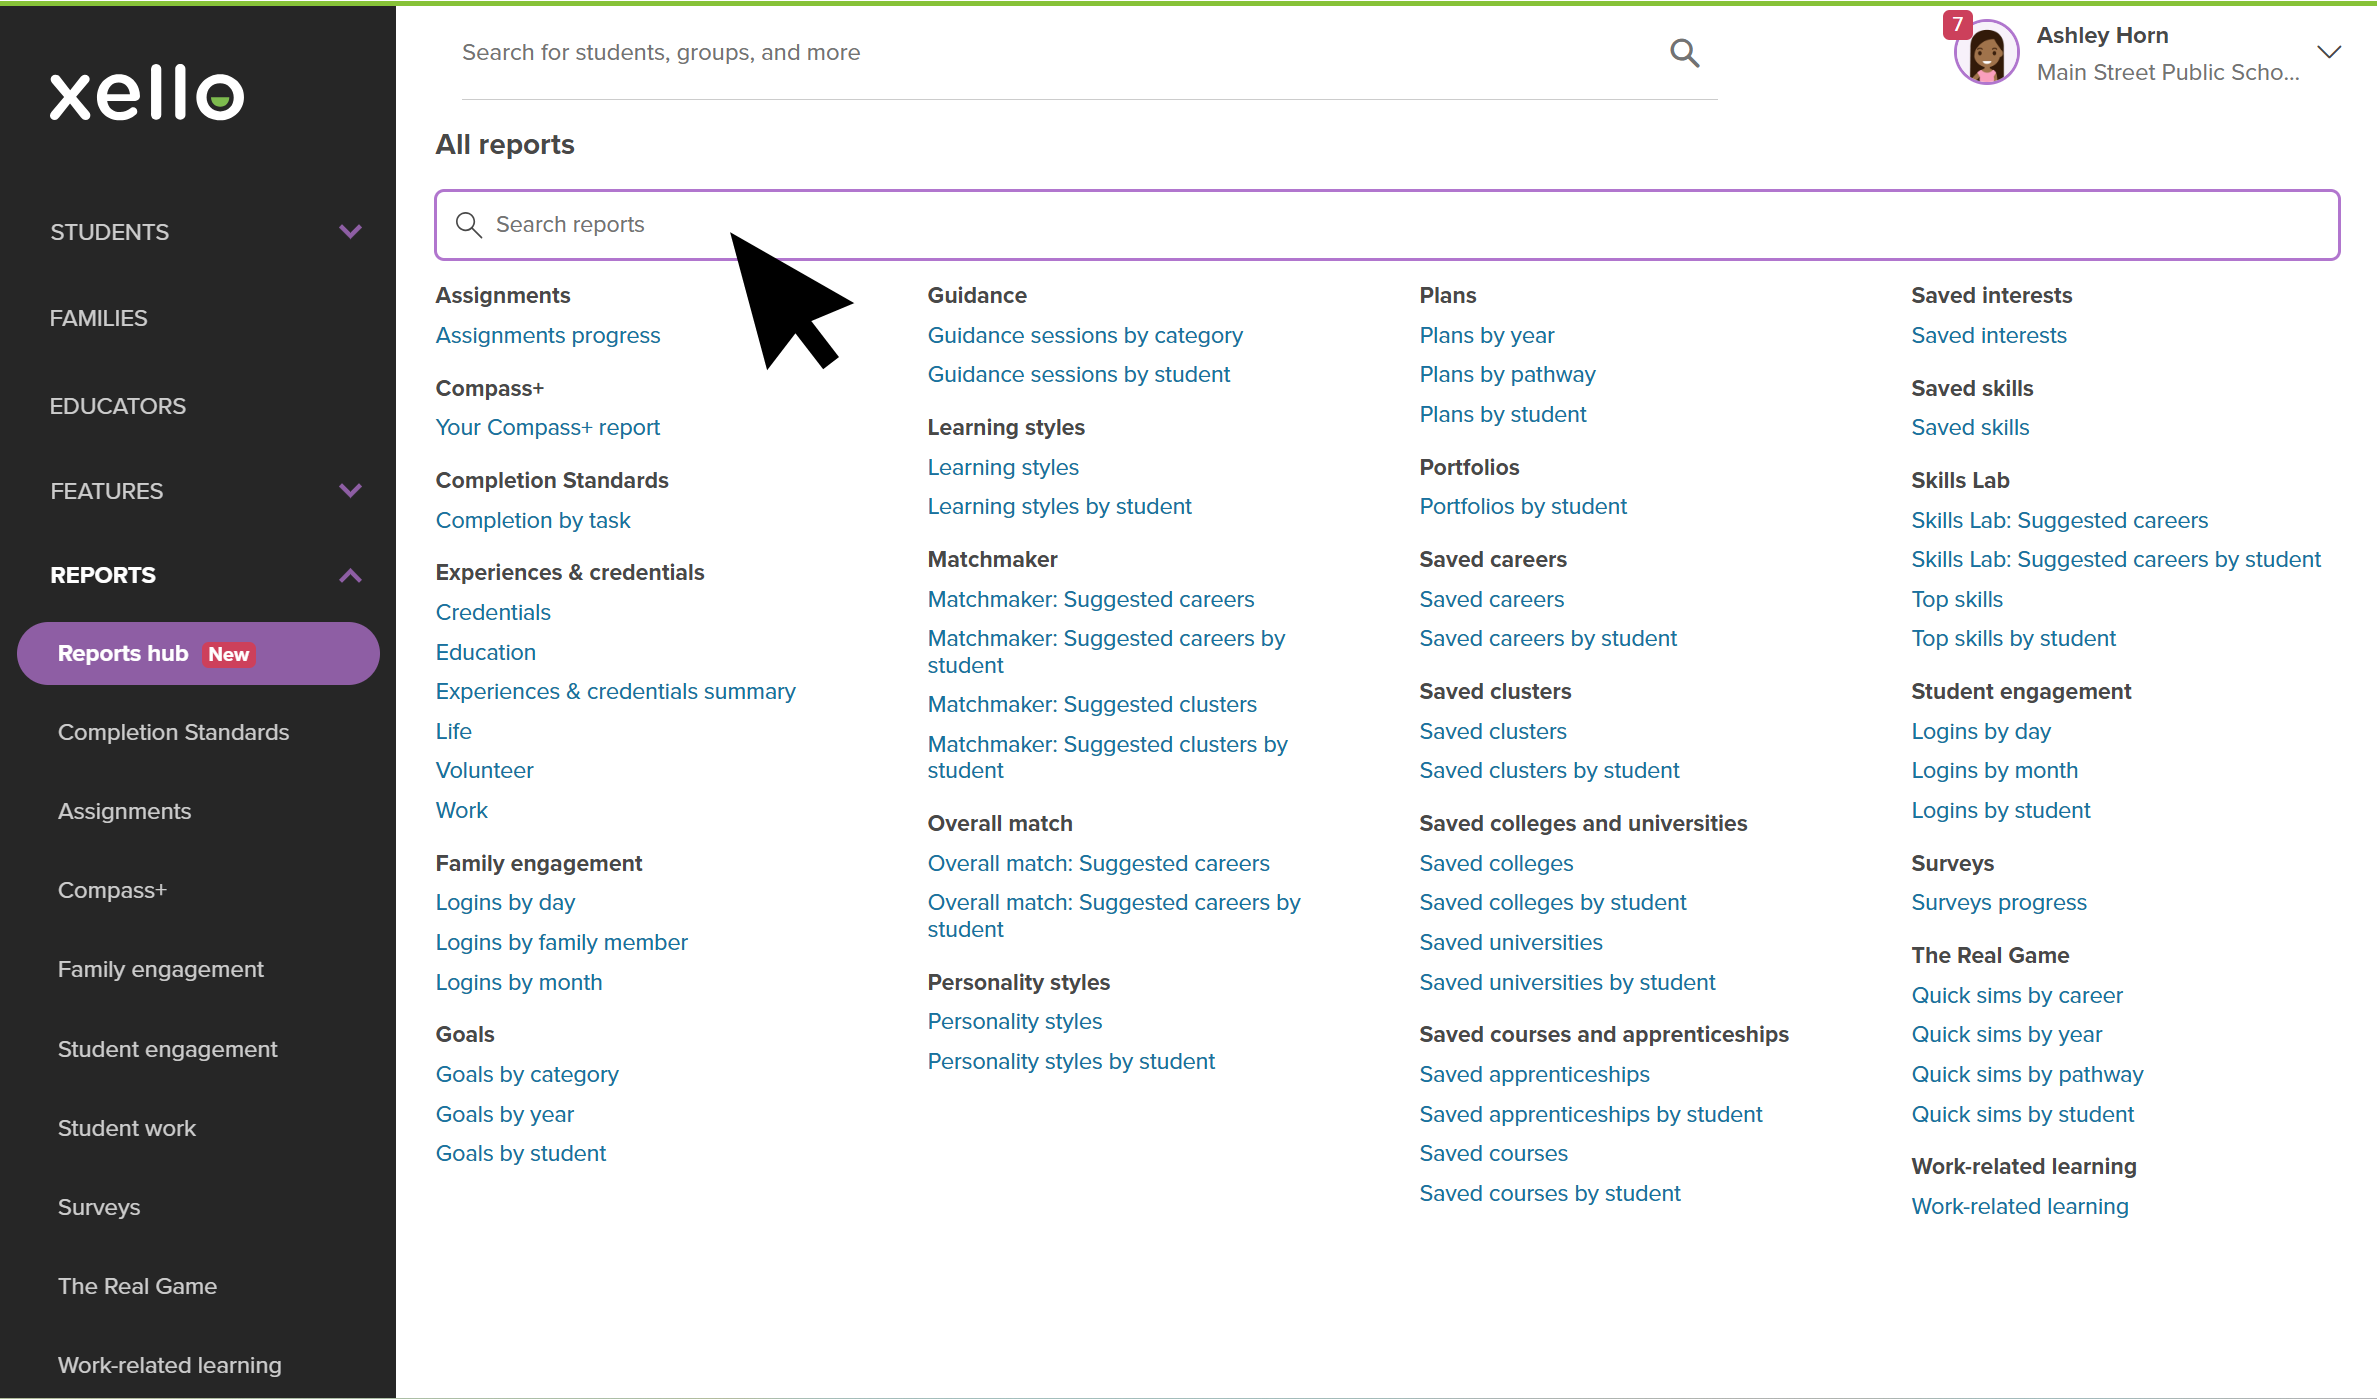Focus the Search reports field
Image resolution: width=2377 pixels, height=1399 pixels.
coord(1387,225)
